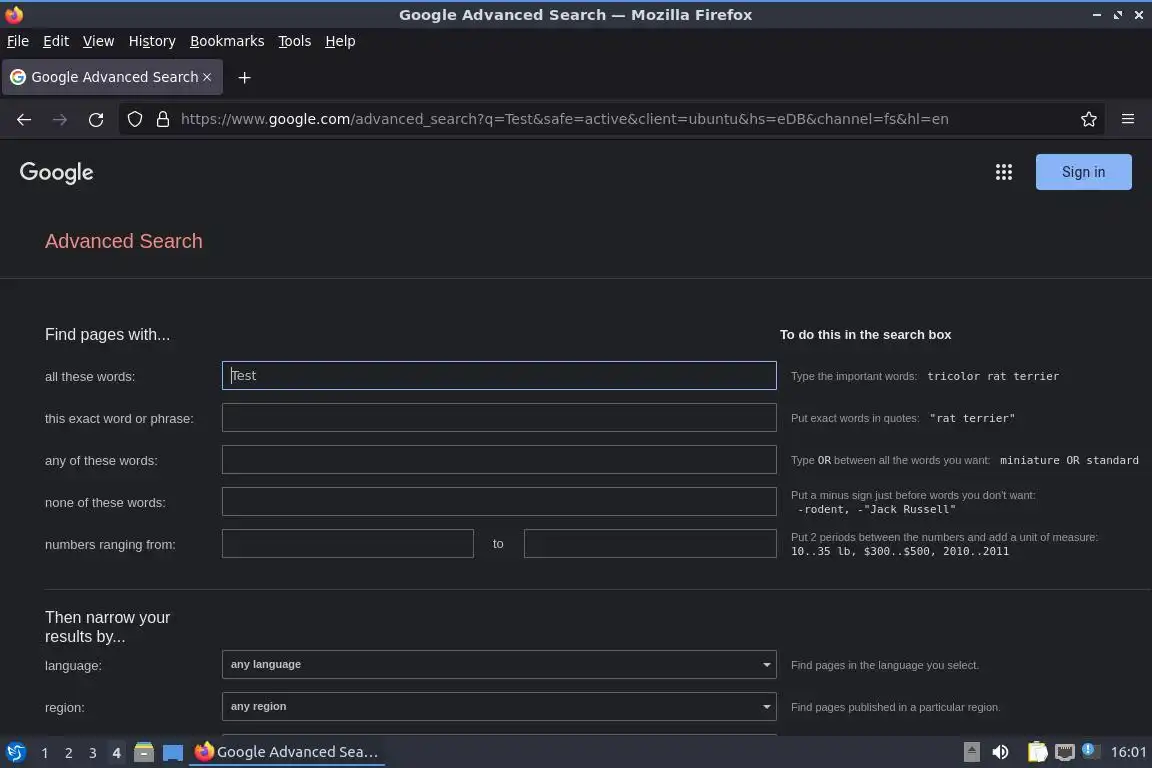Screen dimensions: 1152x768
Task: Click the forward navigation arrow
Action: [x=60, y=119]
